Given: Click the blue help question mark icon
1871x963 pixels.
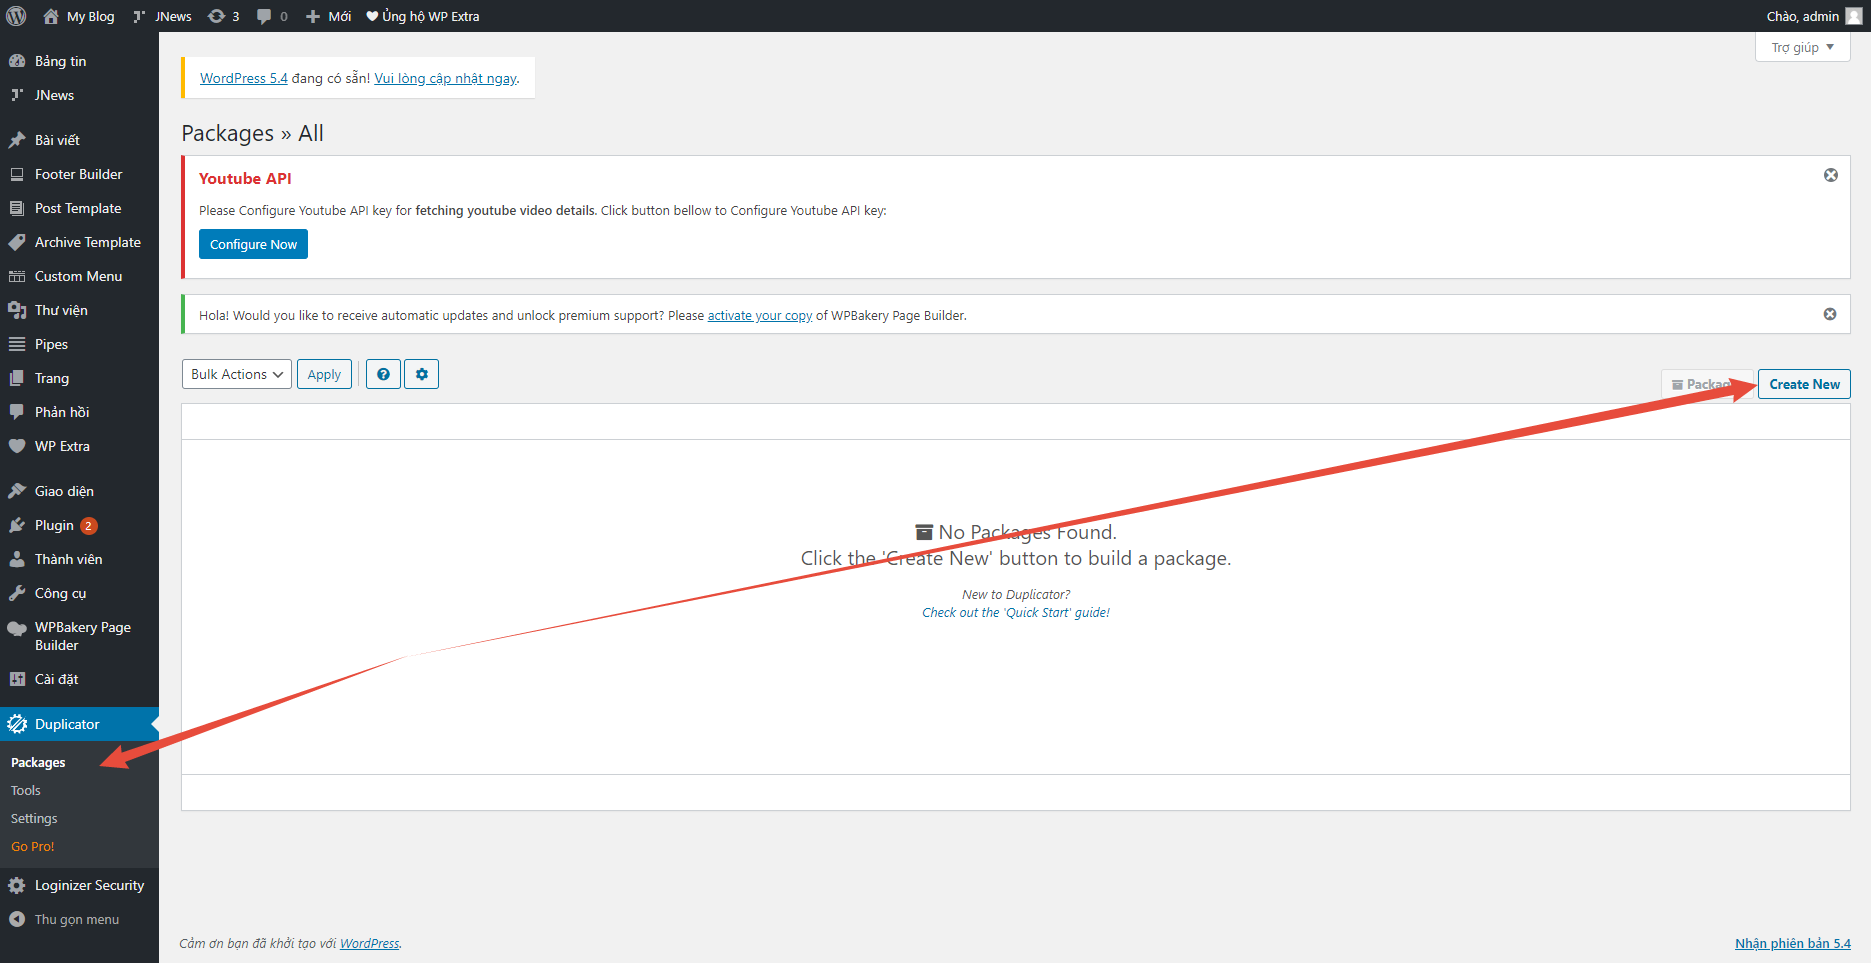Looking at the screenshot, I should pyautogui.click(x=383, y=374).
